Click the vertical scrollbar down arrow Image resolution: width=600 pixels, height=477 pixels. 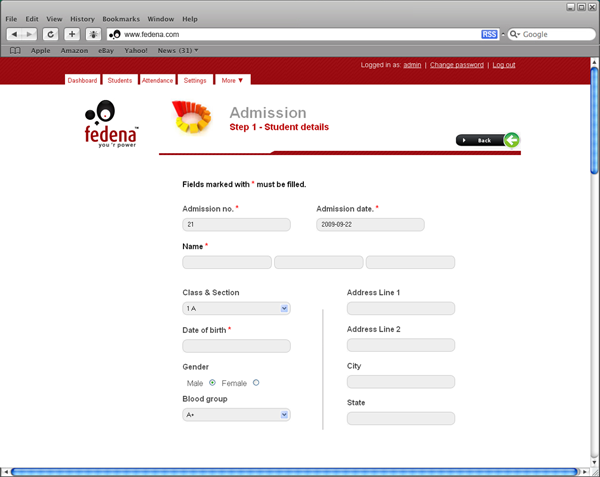(x=594, y=462)
